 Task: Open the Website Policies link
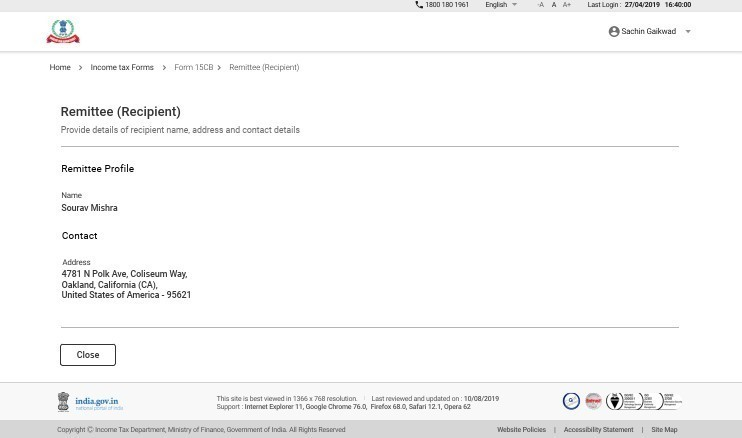(x=521, y=429)
